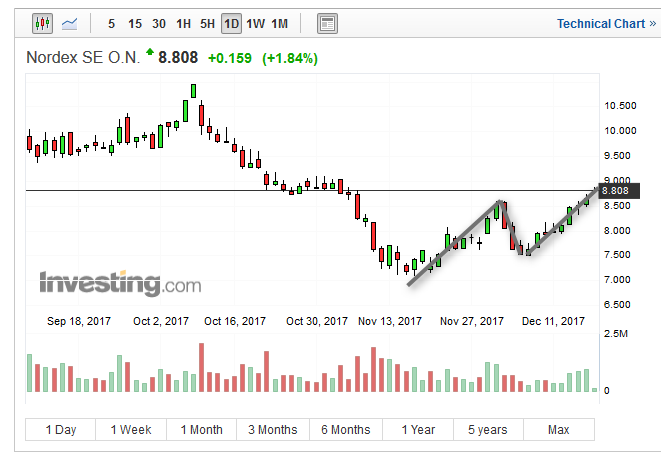Open the Technical Chart link

606,24
